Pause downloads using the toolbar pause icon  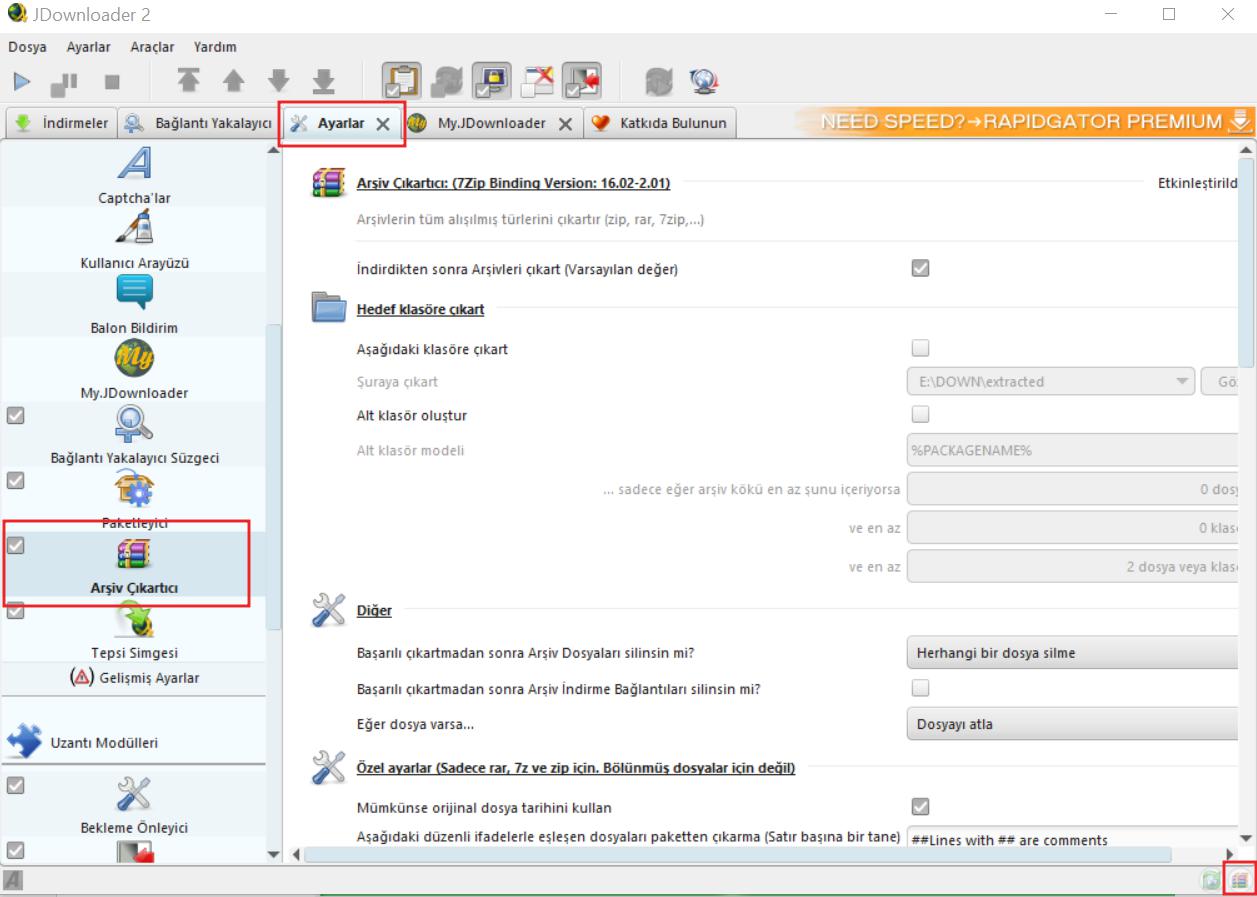64,82
